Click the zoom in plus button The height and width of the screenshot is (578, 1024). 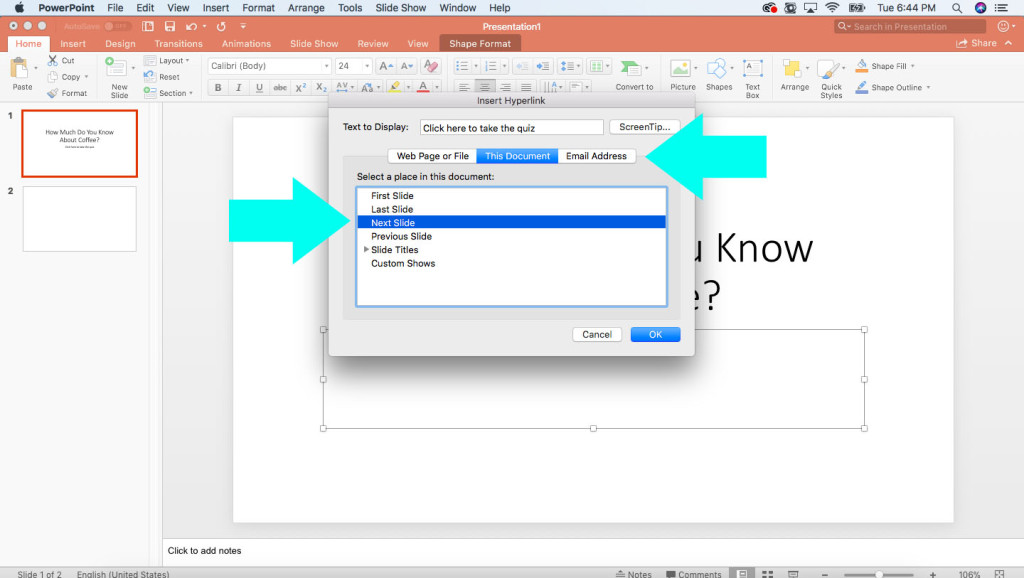(933, 574)
